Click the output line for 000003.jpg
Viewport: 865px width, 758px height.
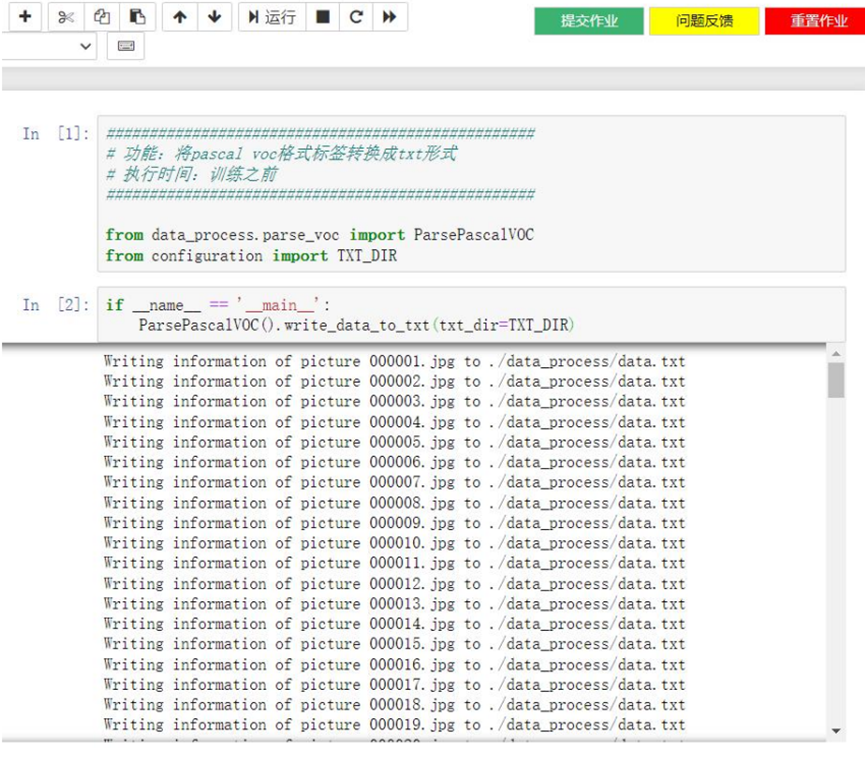[394, 402]
